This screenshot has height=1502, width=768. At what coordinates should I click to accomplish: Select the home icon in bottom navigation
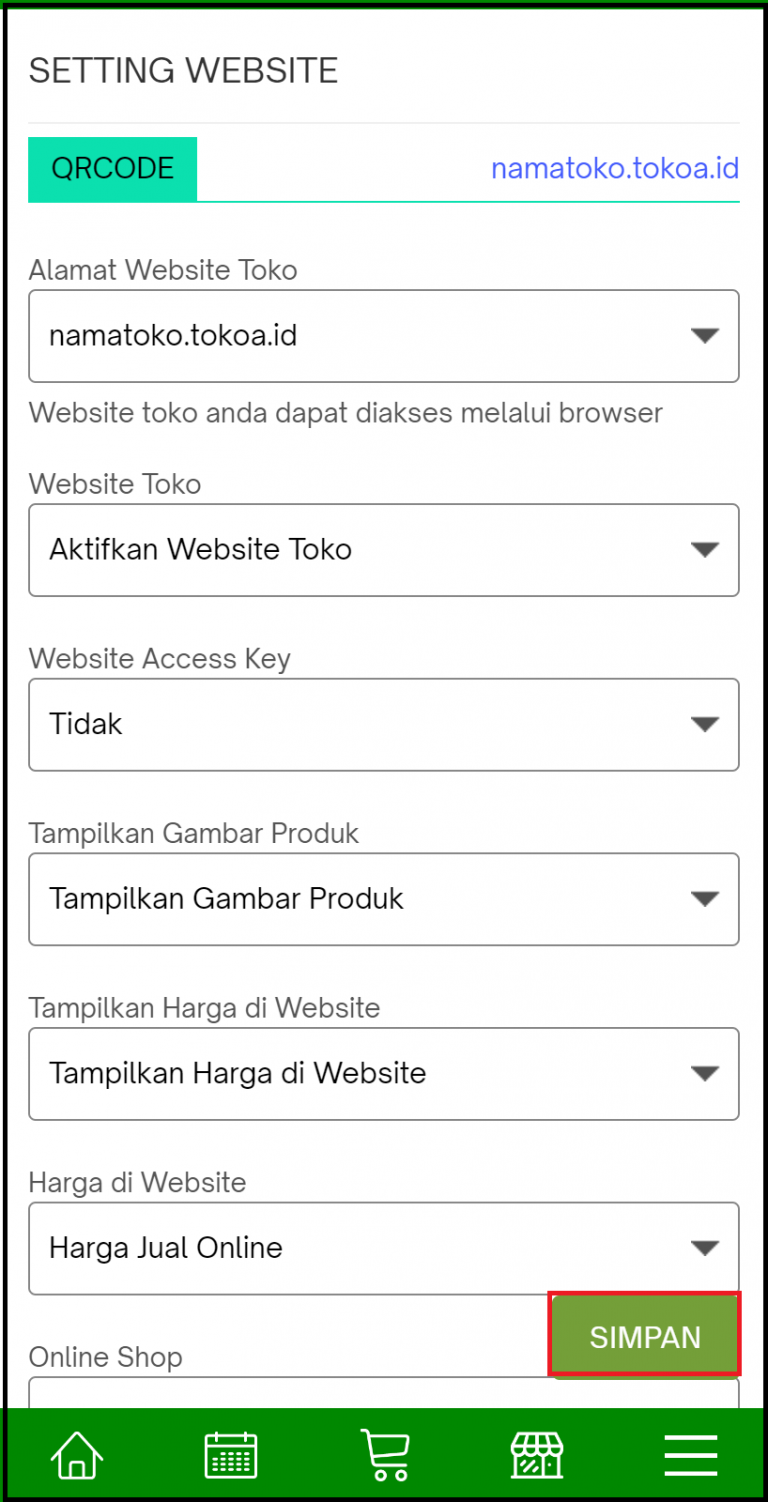pos(76,1455)
